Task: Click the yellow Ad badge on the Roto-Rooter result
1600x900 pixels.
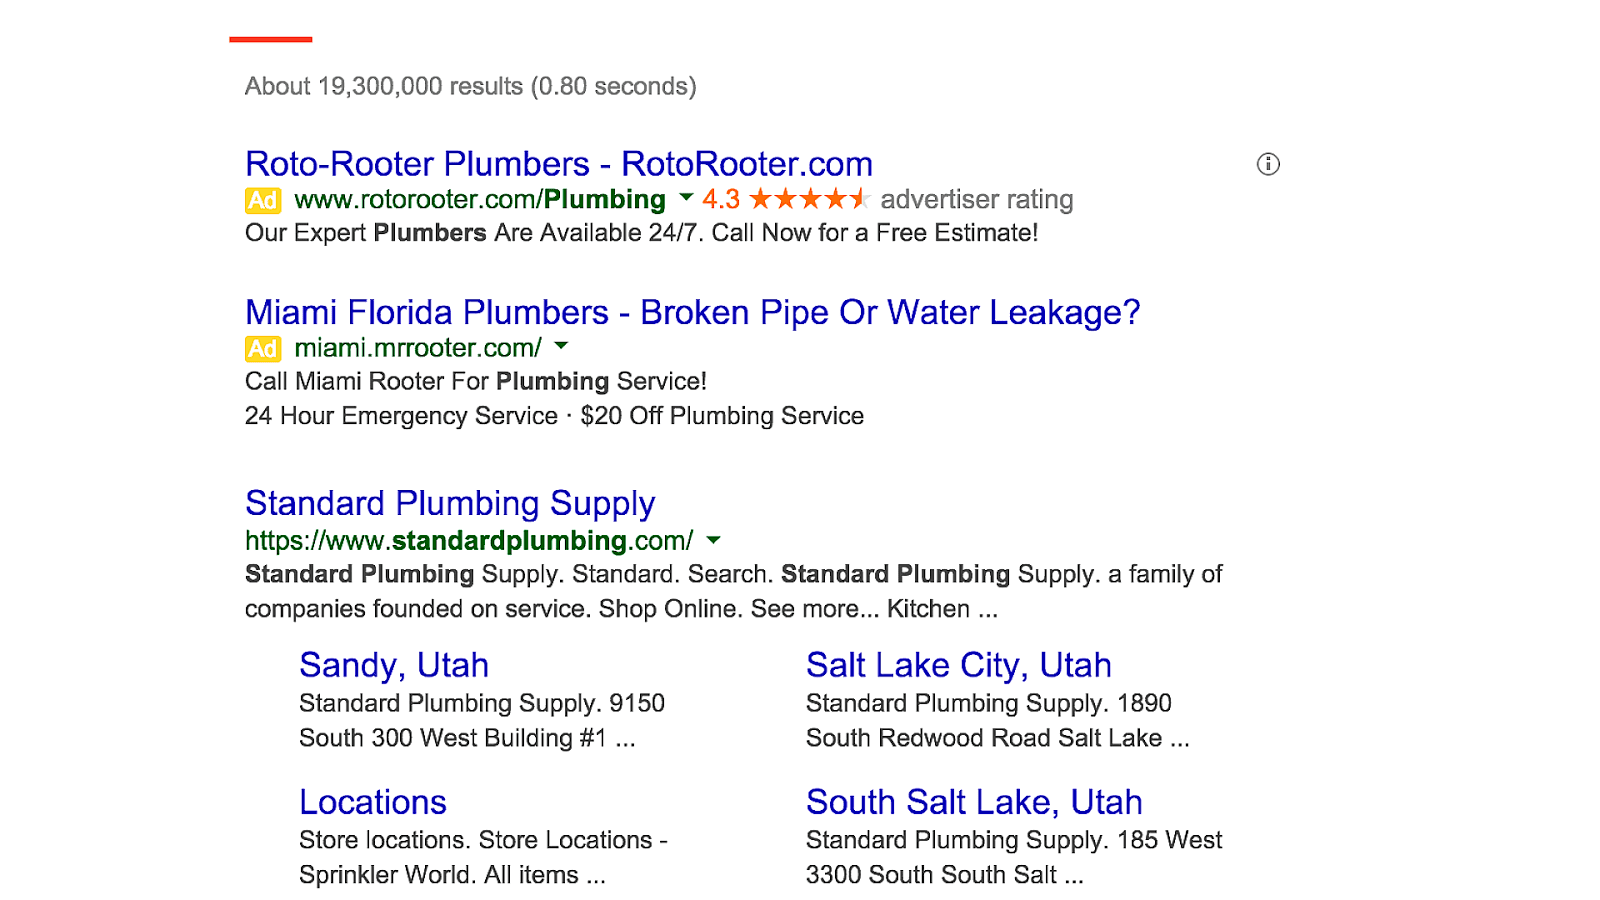Action: [x=263, y=200]
